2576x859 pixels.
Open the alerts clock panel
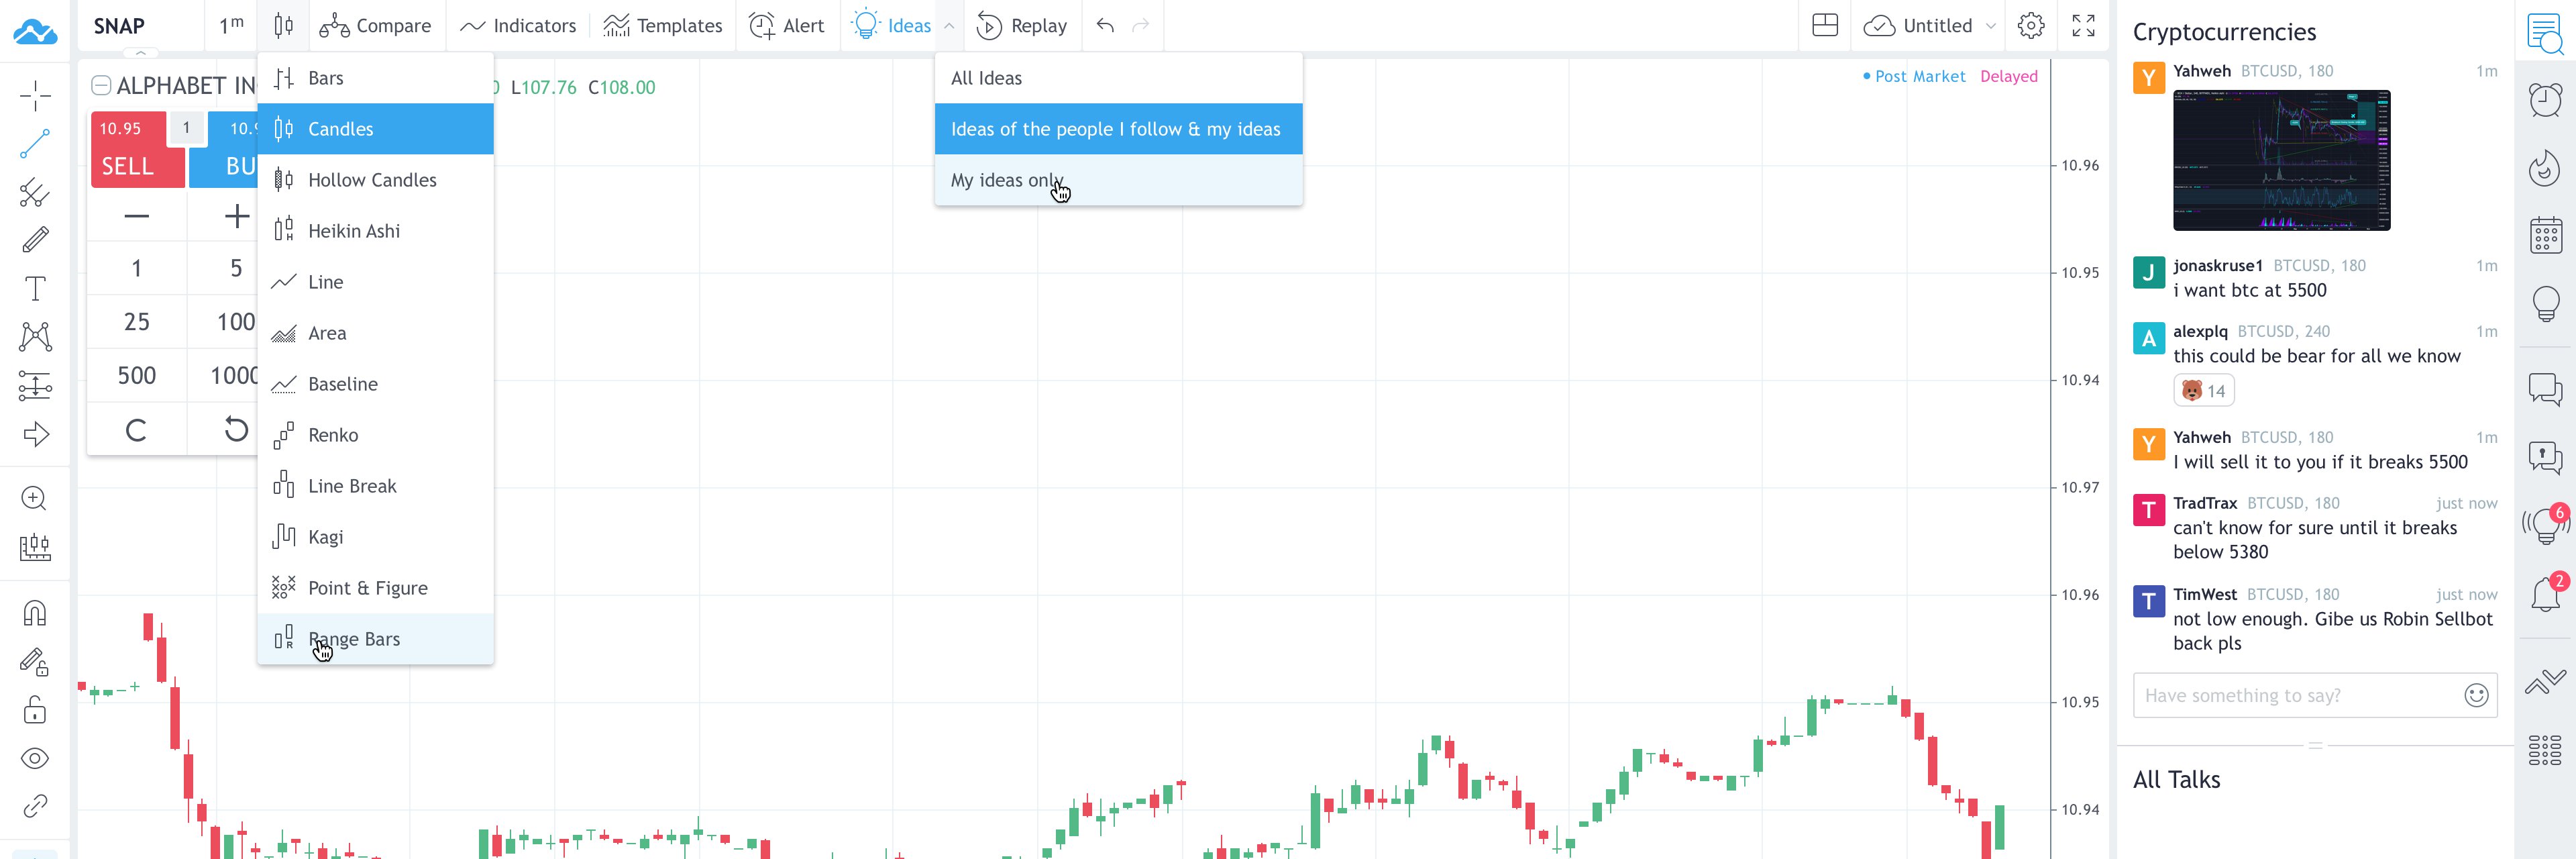(2546, 99)
